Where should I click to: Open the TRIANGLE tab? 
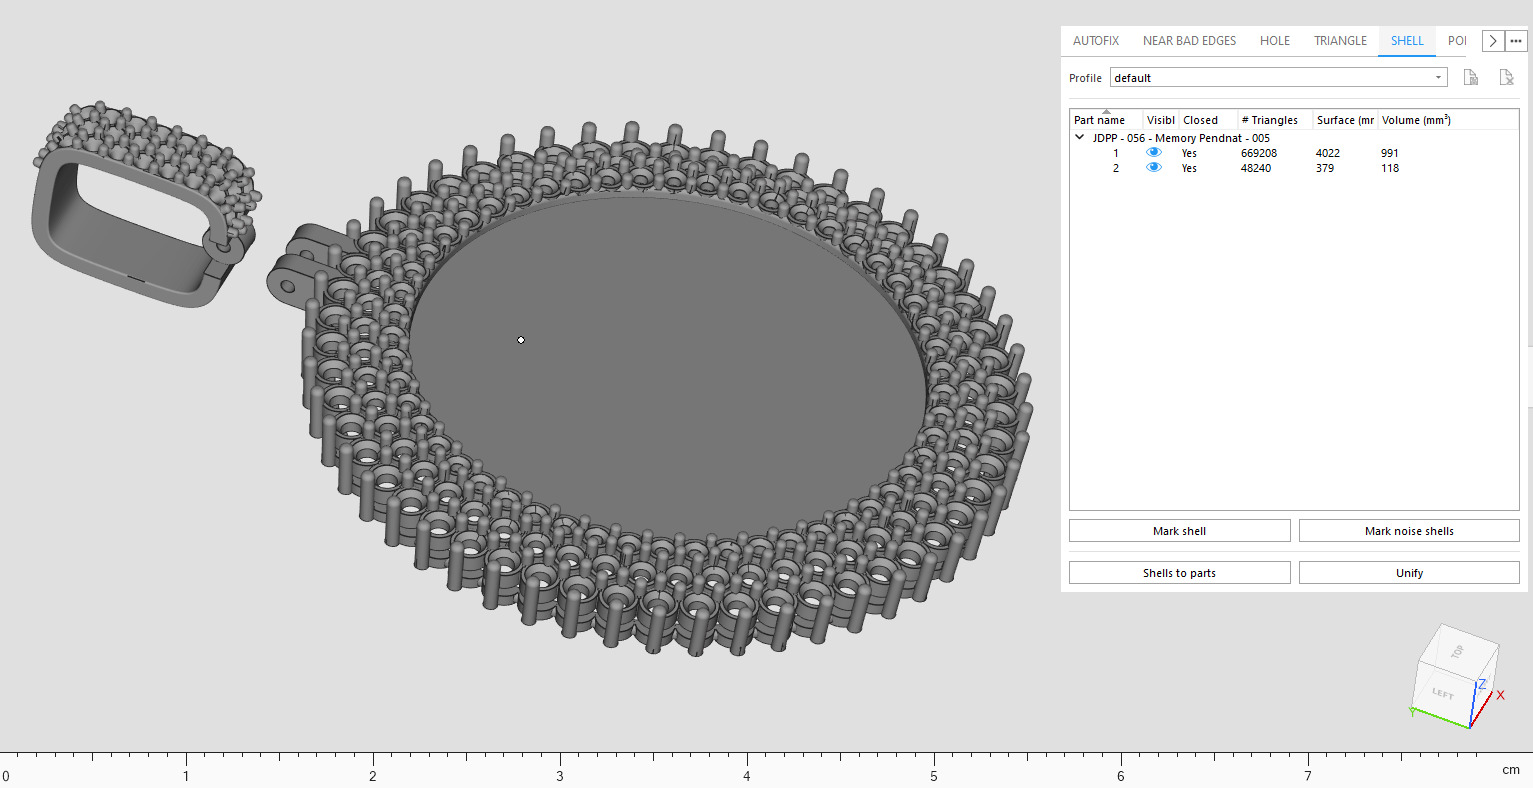click(x=1340, y=41)
